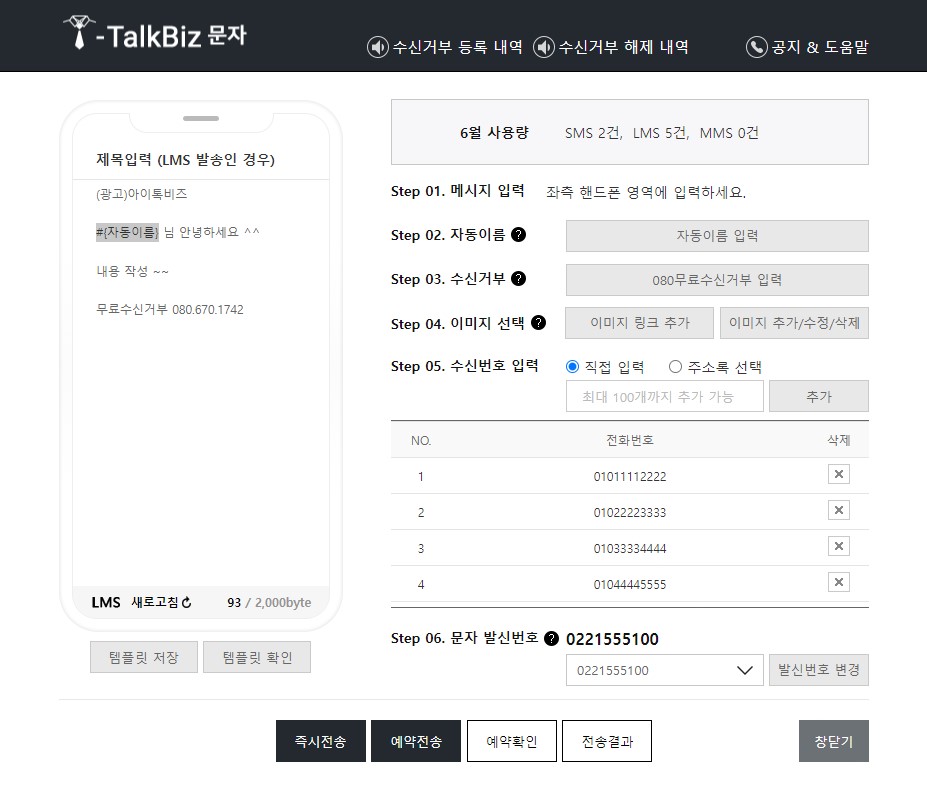The width and height of the screenshot is (927, 811).
Task: Click the 예약전송 button
Action: 416,741
